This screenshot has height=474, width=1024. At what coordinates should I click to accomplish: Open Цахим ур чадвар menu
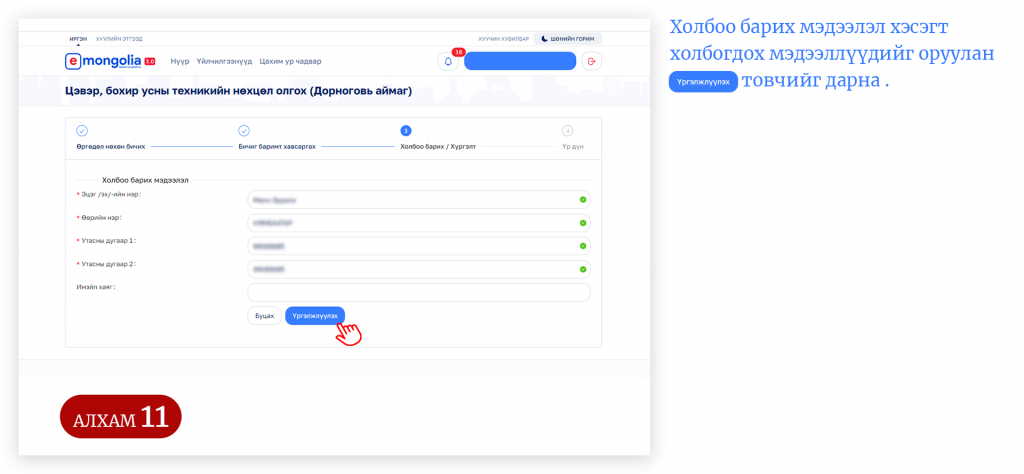tap(290, 61)
